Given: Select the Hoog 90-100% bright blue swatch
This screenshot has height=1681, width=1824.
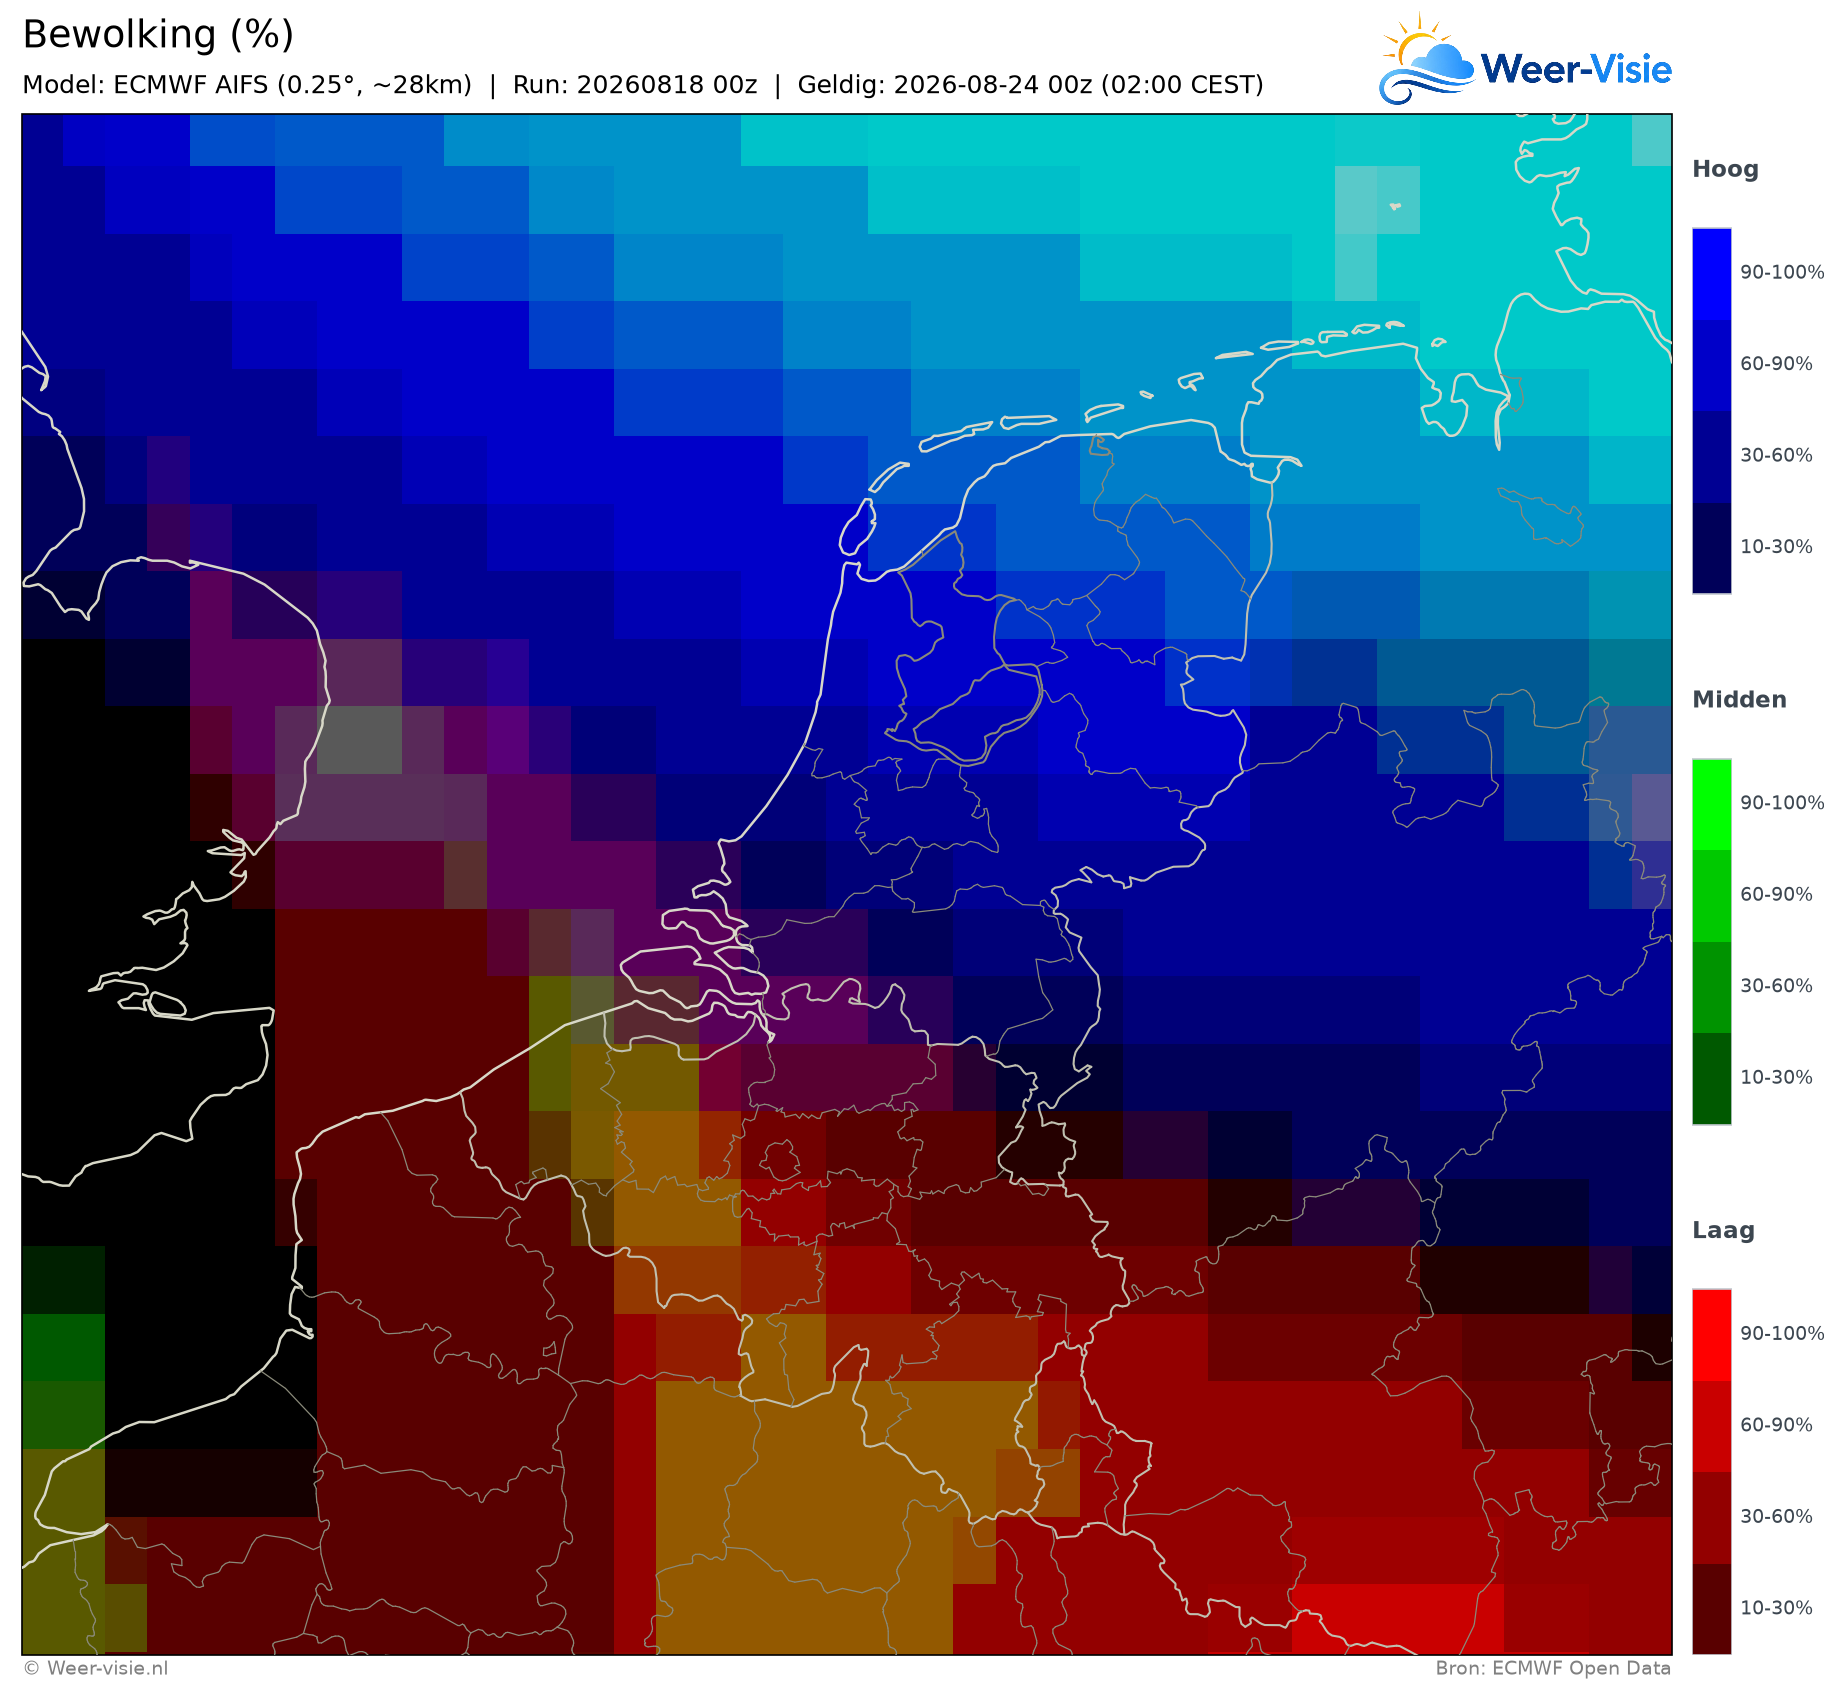Looking at the screenshot, I should pos(1711,274).
